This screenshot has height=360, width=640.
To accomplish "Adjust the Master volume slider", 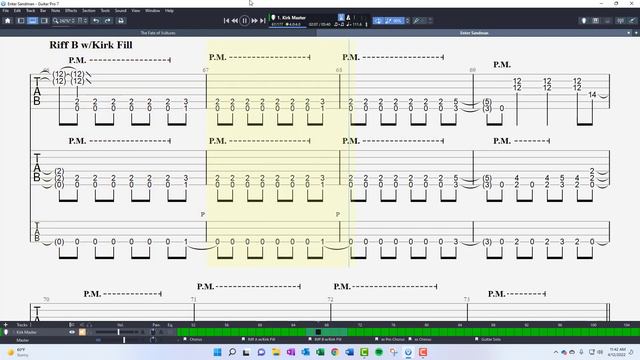I will pyautogui.click(x=124, y=340).
